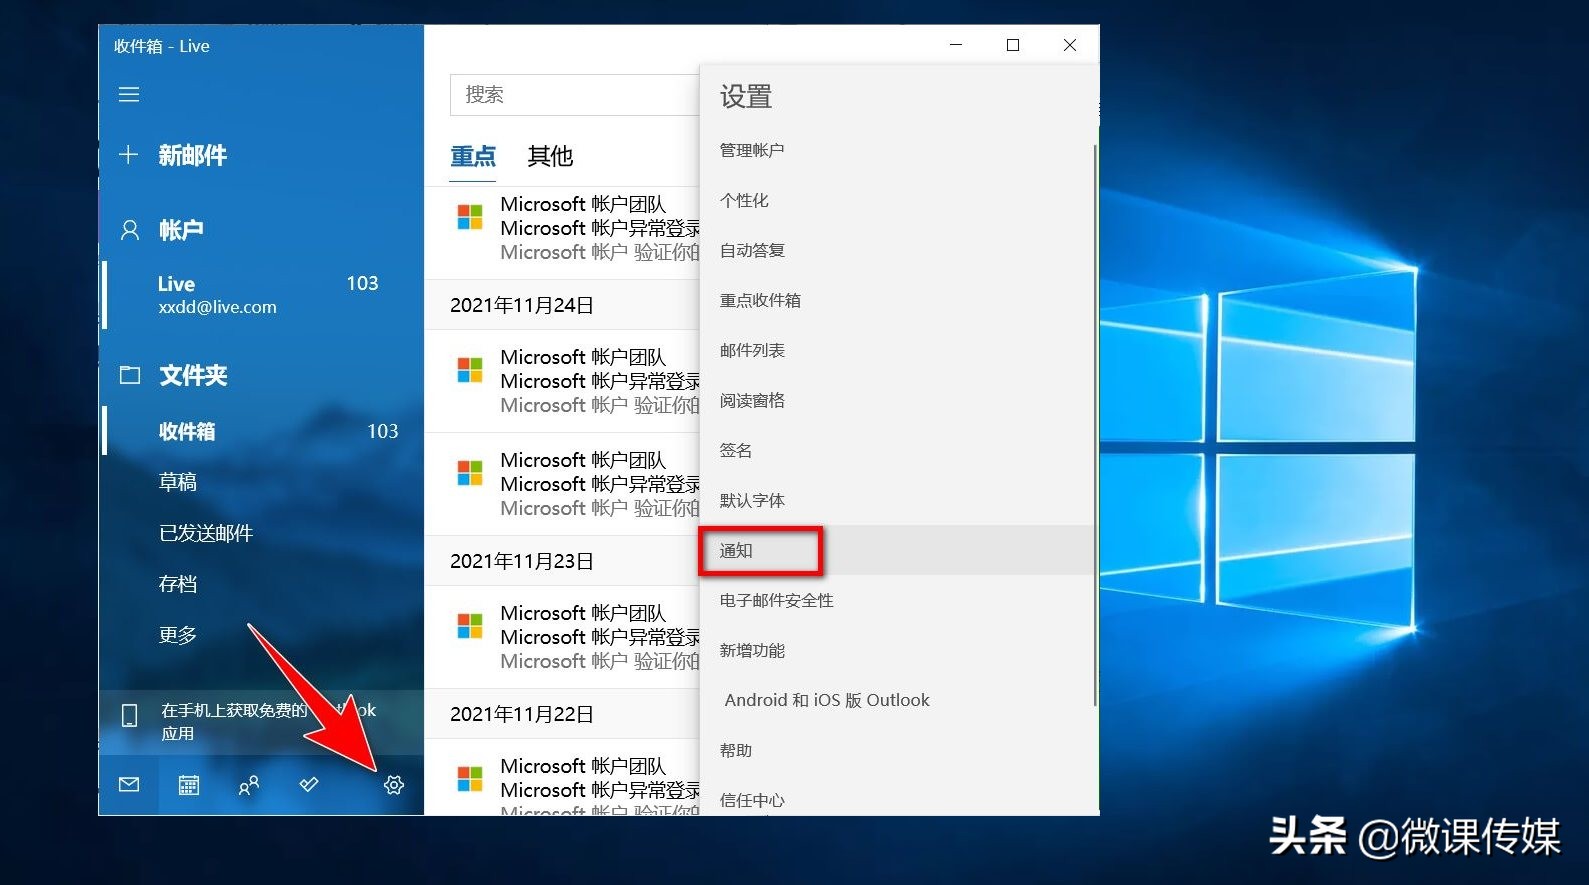Image resolution: width=1589 pixels, height=885 pixels.
Task: Maximize the Mail window
Action: point(1013,45)
